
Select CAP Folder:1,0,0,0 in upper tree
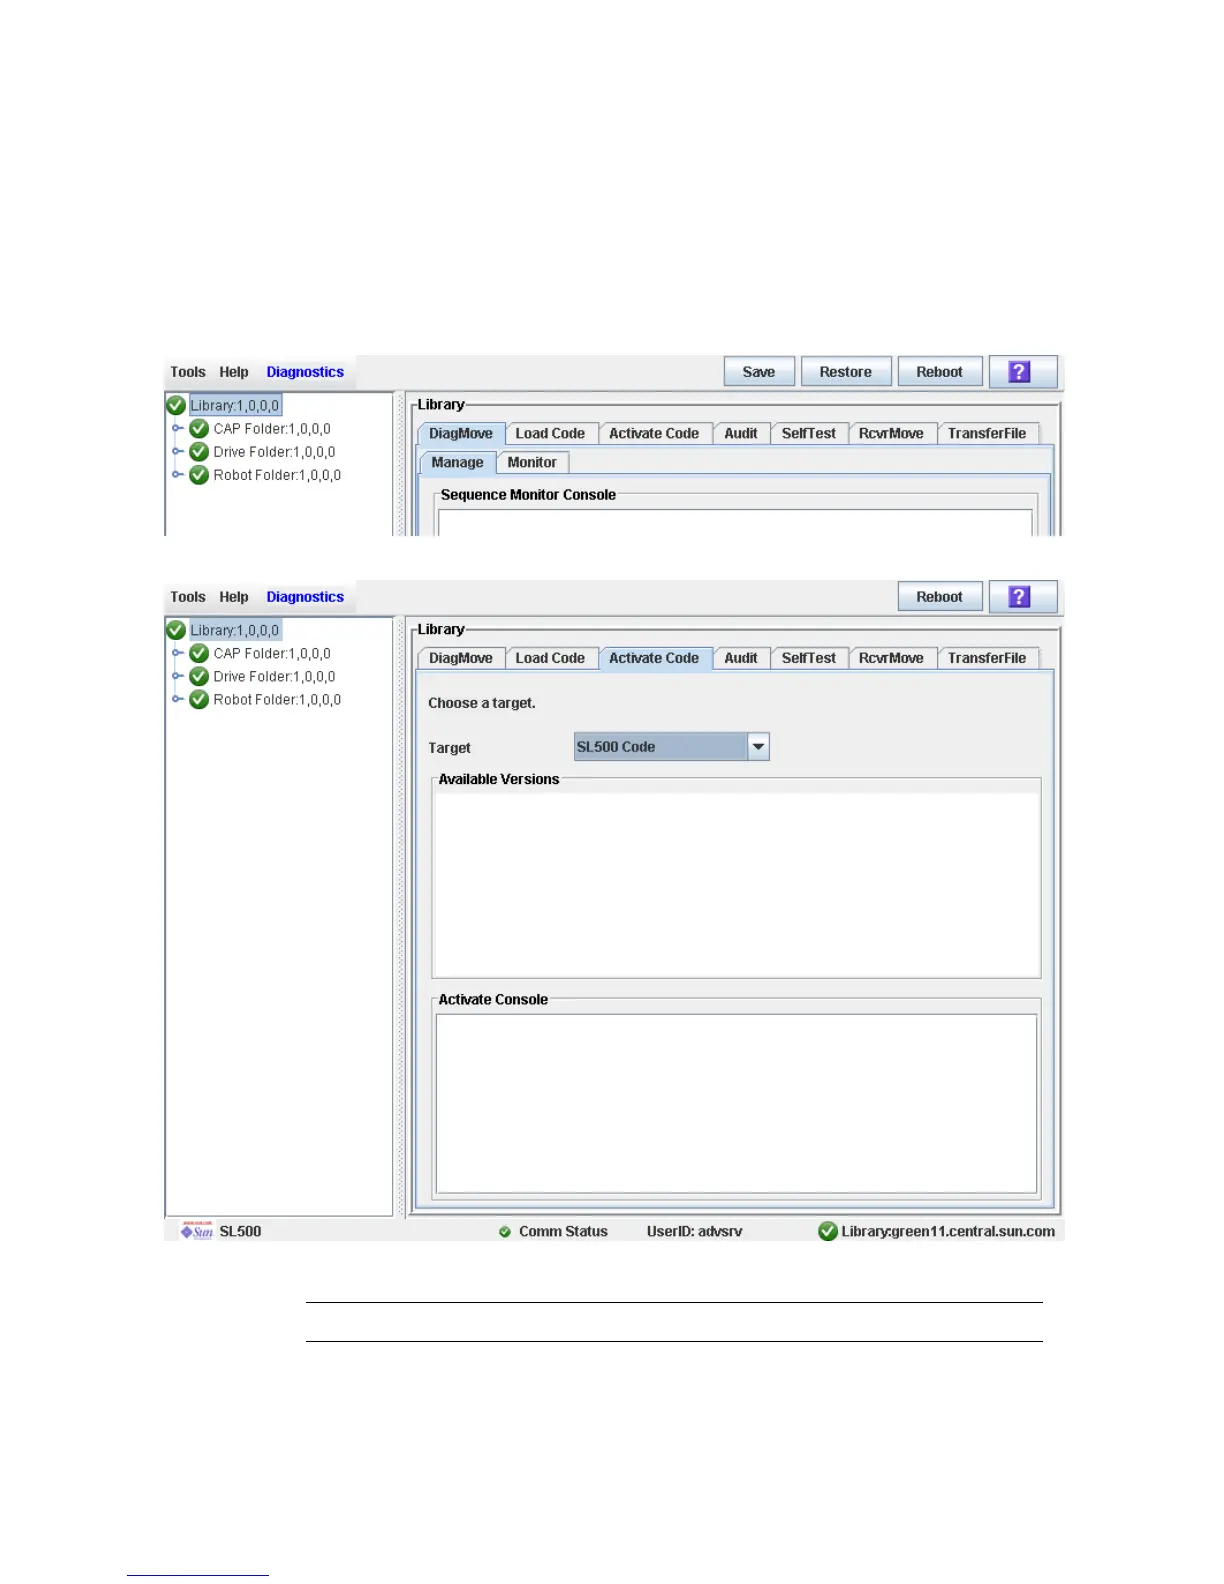(272, 429)
